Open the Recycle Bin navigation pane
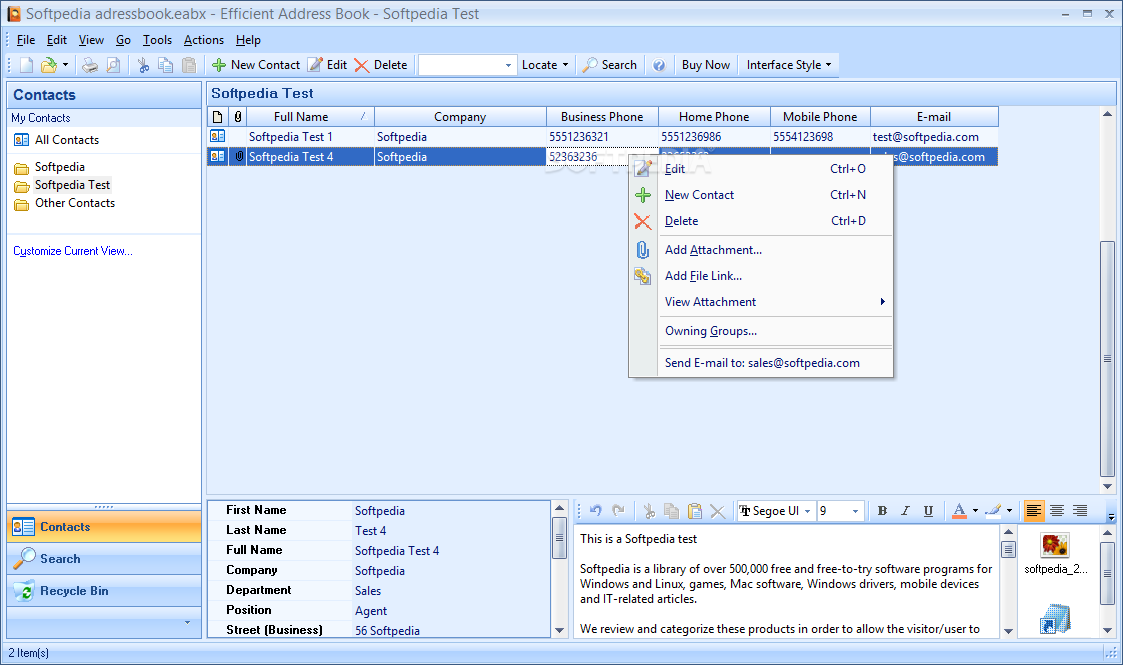1123x665 pixels. coord(104,591)
